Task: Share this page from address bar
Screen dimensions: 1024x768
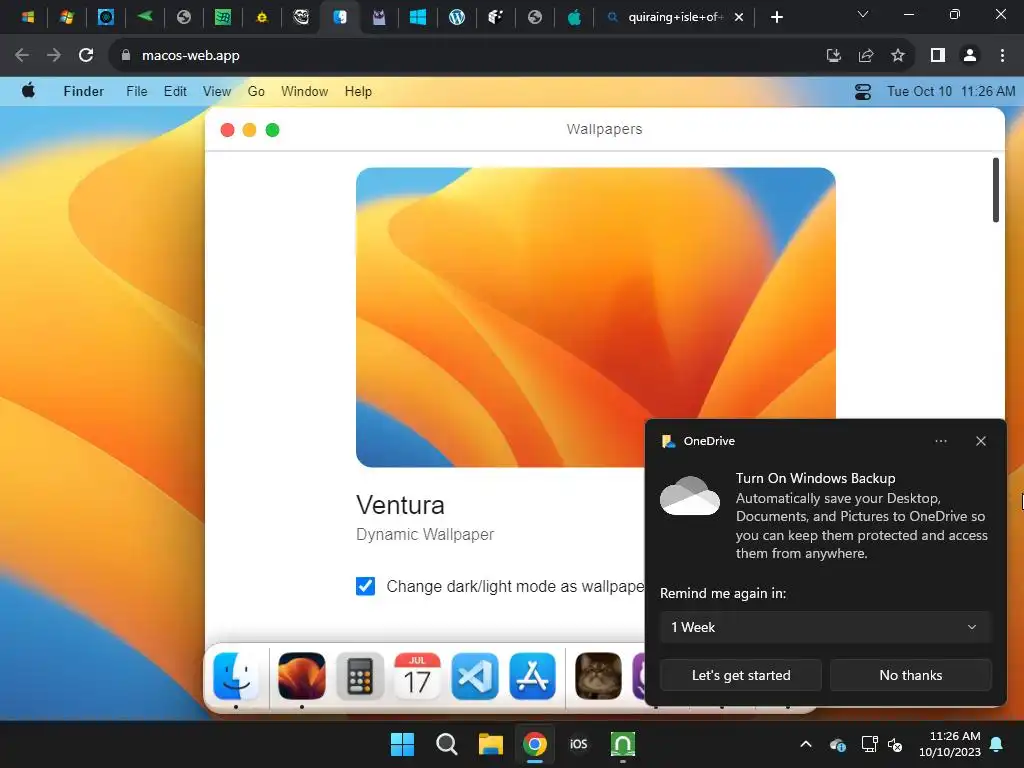Action: 866,56
